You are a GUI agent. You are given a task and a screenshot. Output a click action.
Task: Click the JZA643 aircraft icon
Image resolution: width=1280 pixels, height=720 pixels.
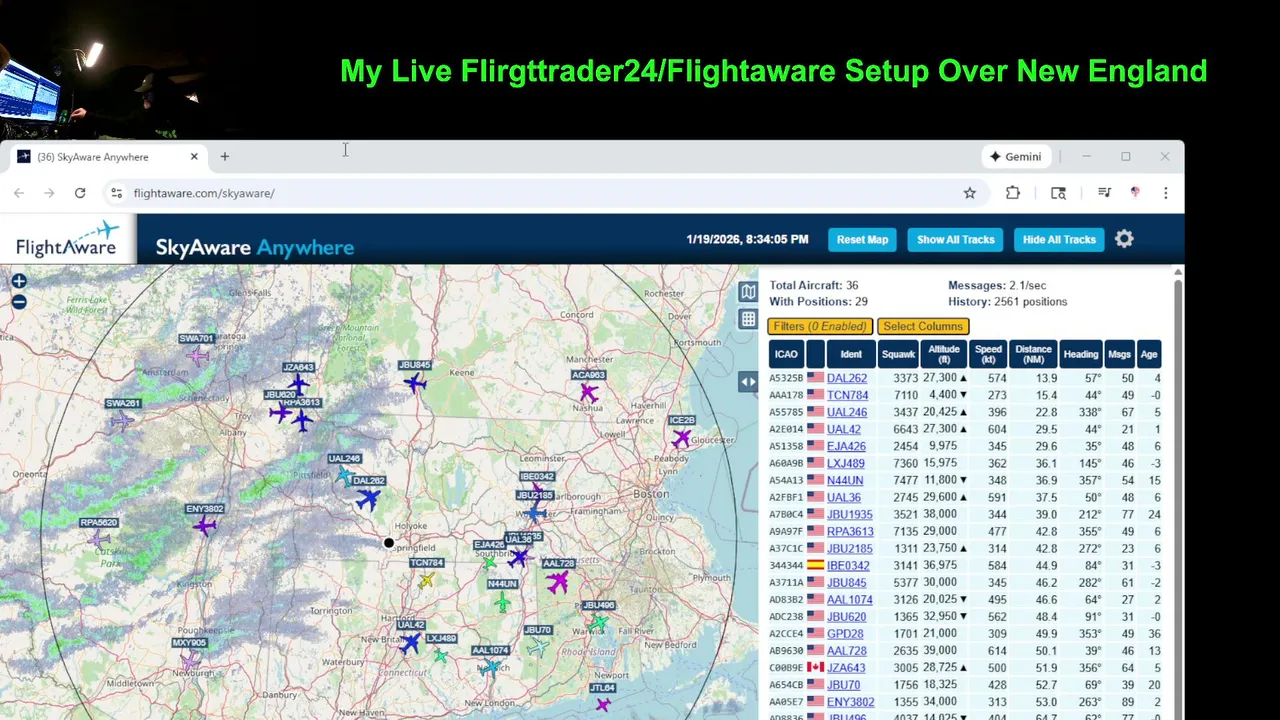tap(298, 384)
